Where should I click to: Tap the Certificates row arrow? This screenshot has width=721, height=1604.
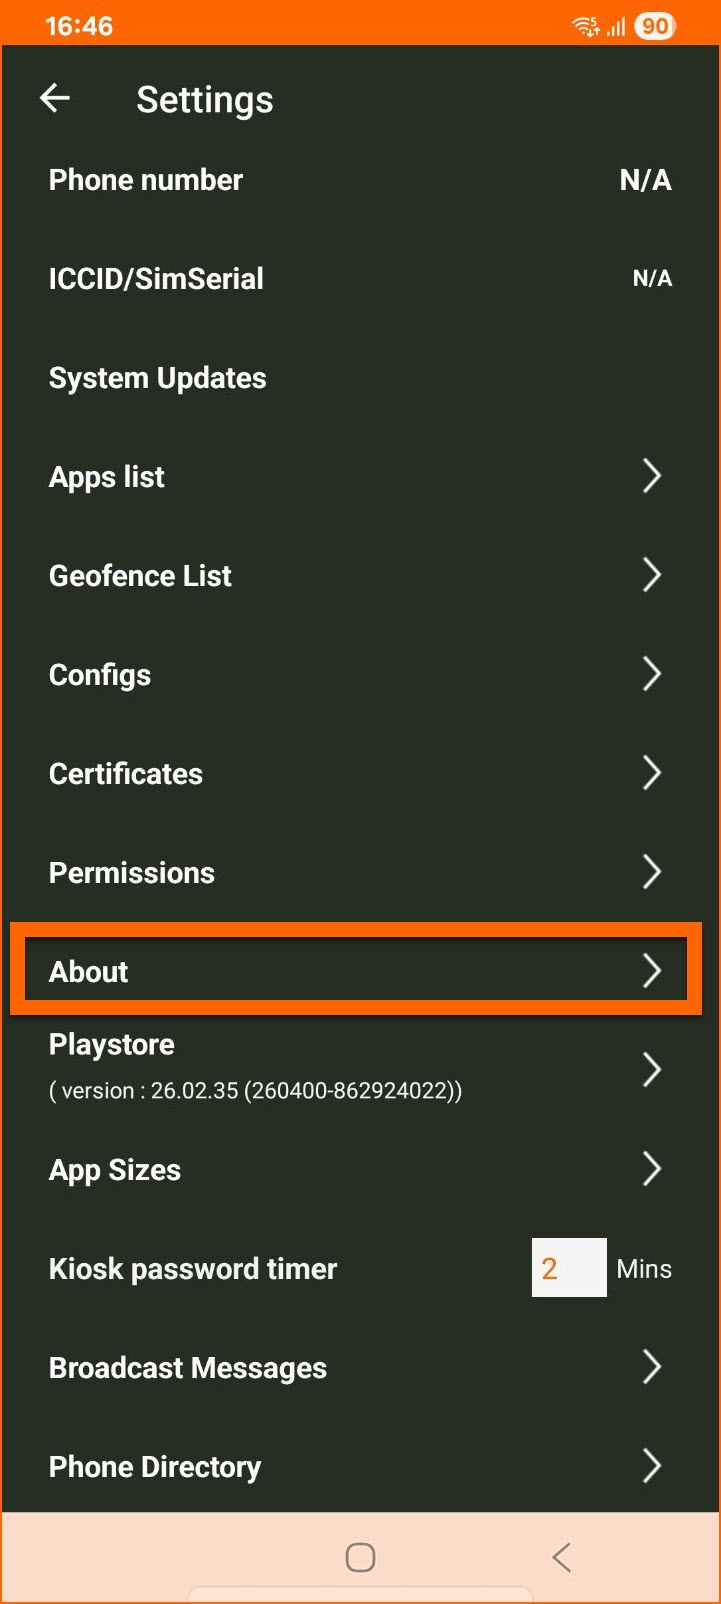651,773
